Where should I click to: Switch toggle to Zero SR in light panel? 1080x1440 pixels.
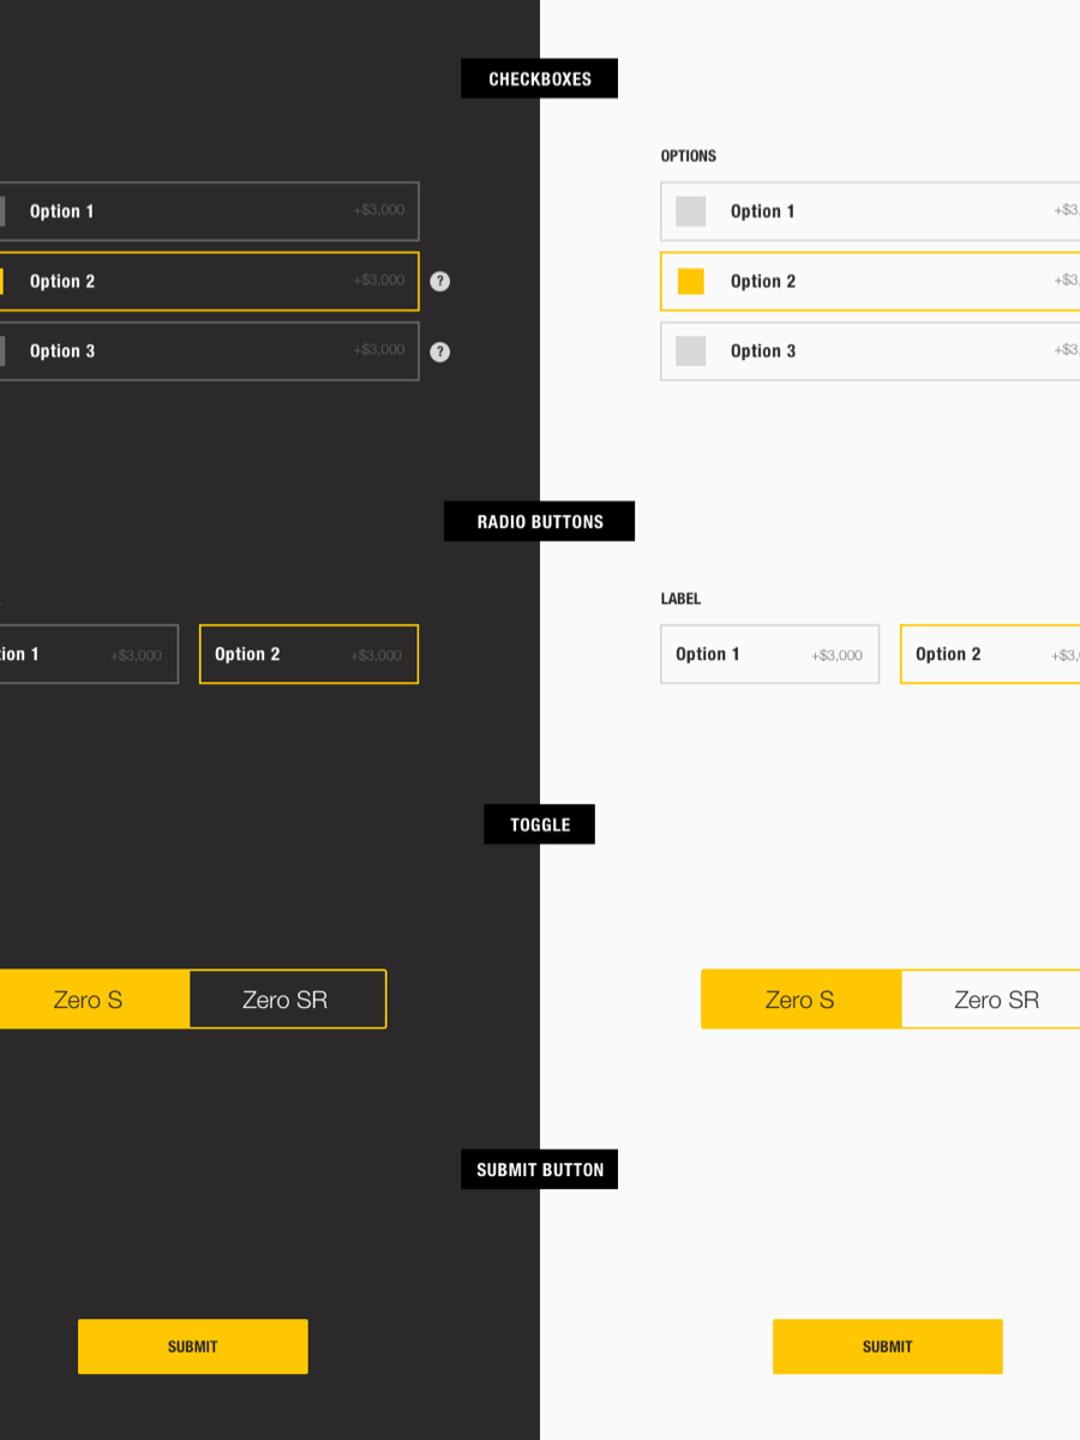click(x=991, y=999)
